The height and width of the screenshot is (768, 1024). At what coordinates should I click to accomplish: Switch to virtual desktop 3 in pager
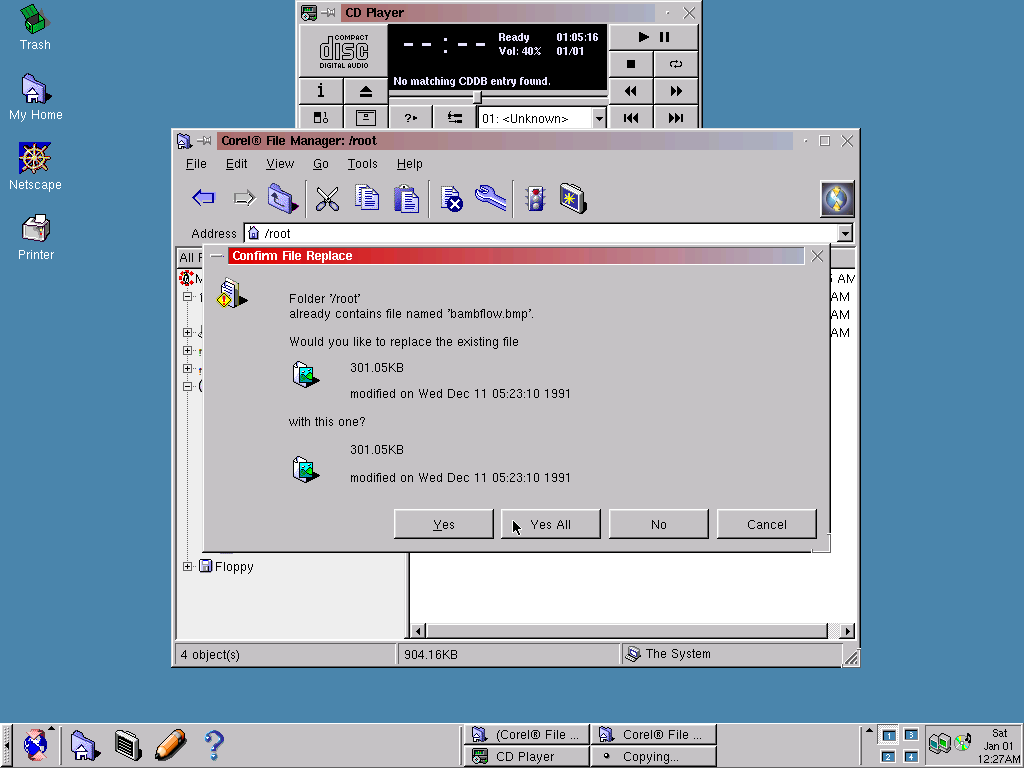[910, 735]
